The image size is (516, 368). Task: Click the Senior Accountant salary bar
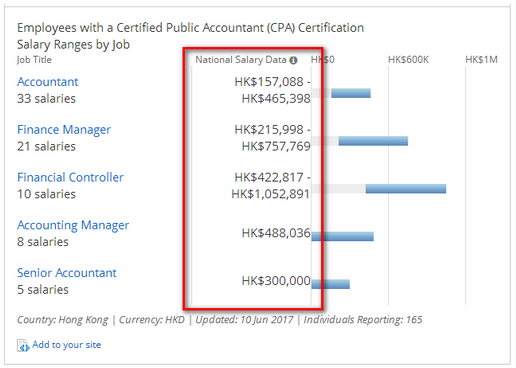[330, 284]
